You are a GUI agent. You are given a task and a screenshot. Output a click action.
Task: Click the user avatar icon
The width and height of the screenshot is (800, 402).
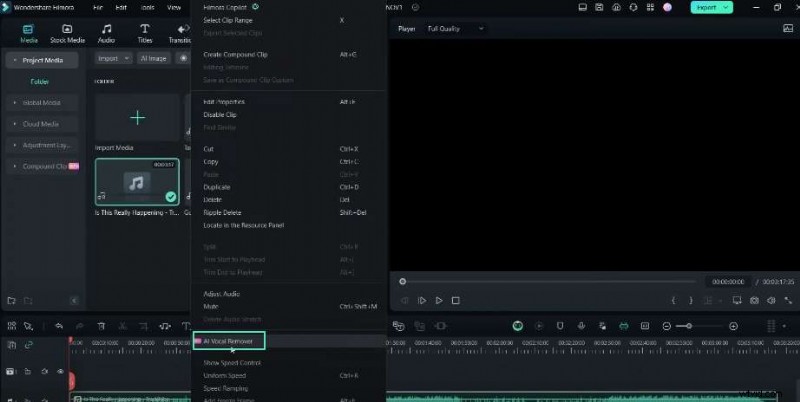pos(667,8)
